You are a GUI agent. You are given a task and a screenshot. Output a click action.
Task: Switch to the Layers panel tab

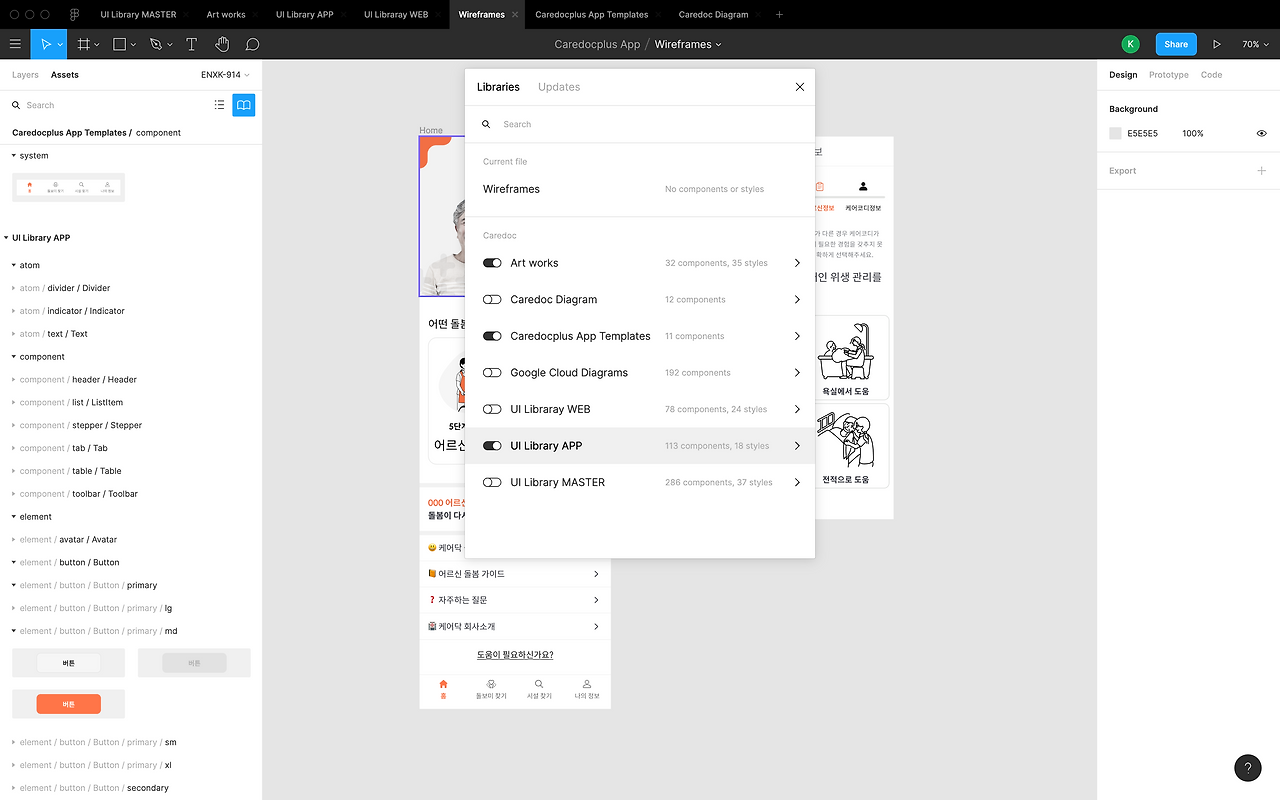coord(25,75)
